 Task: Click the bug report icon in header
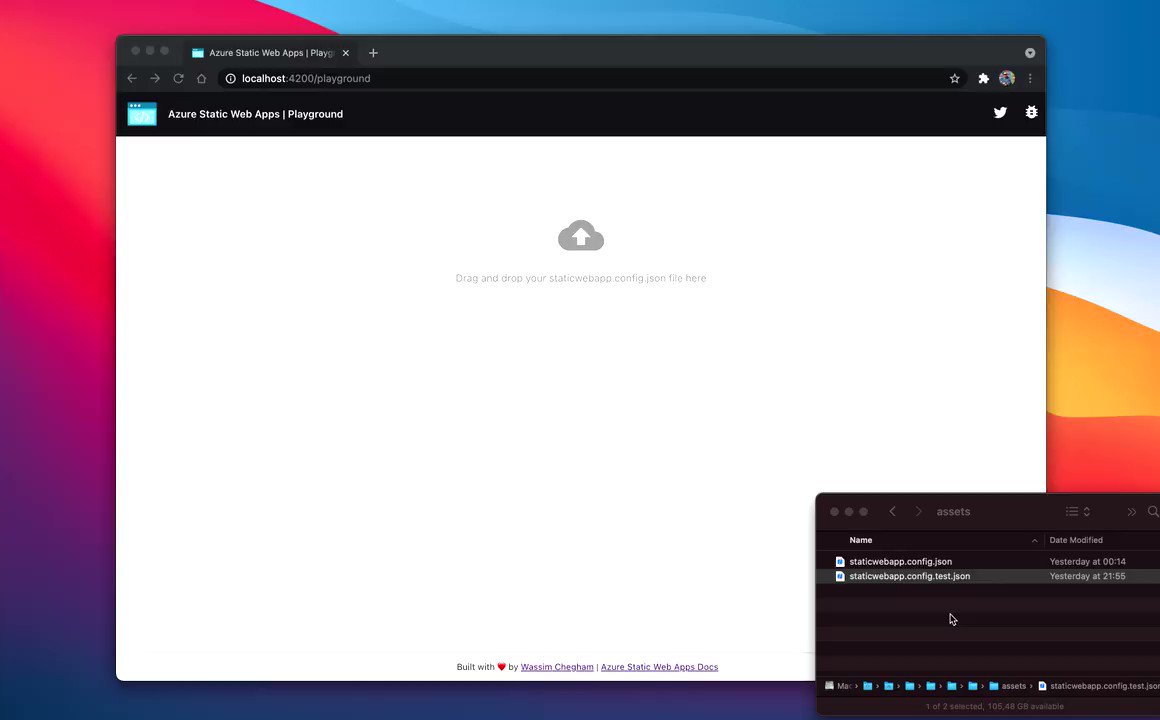tap(1031, 112)
